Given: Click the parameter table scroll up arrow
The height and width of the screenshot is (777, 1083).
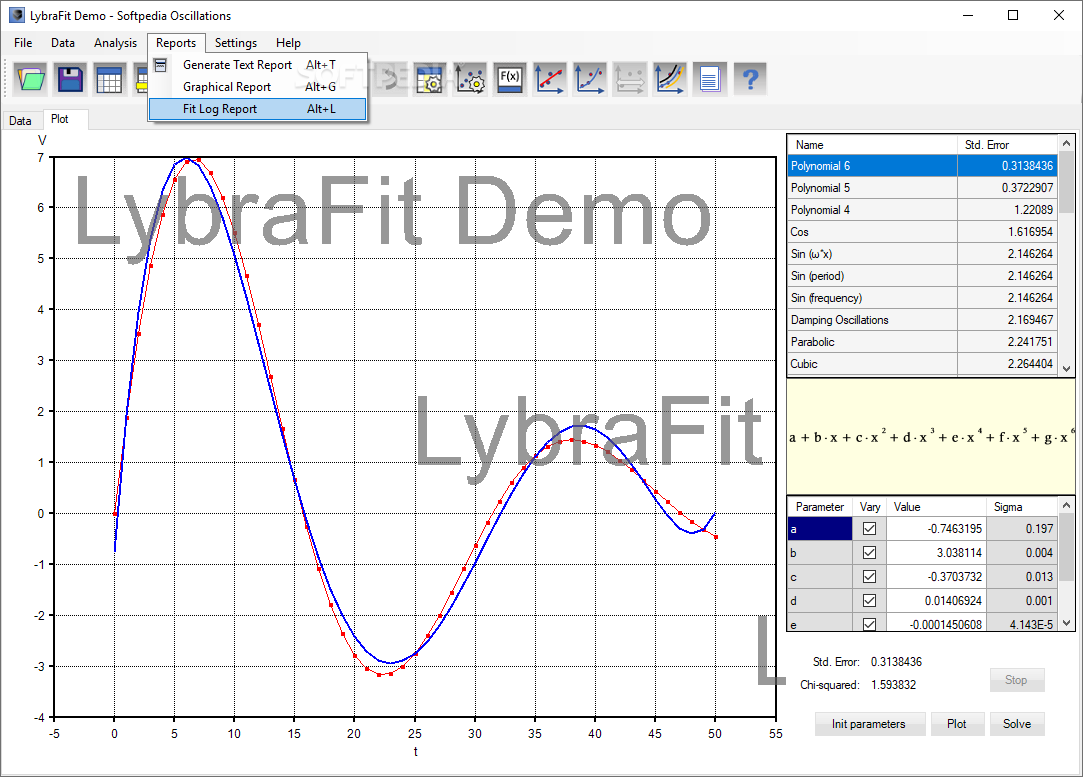Looking at the screenshot, I should (1066, 506).
